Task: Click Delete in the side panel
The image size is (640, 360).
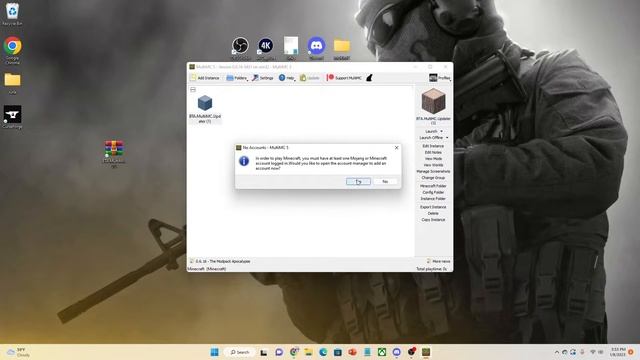Action: pos(433,213)
